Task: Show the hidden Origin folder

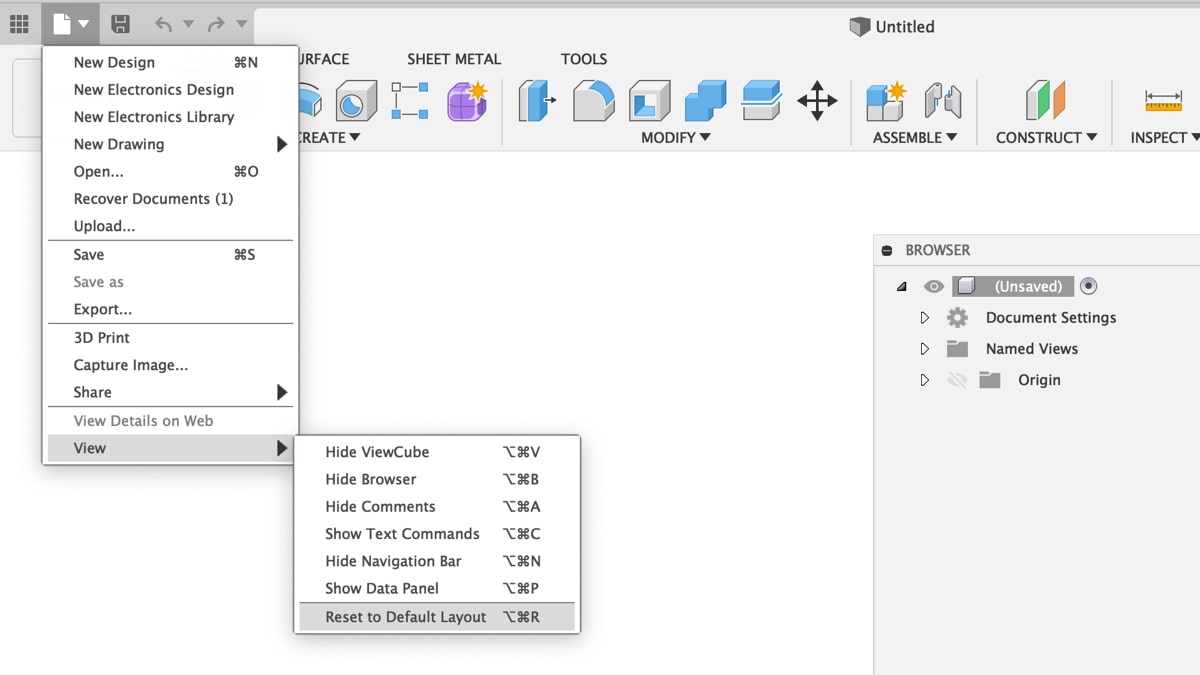Action: coord(957,380)
